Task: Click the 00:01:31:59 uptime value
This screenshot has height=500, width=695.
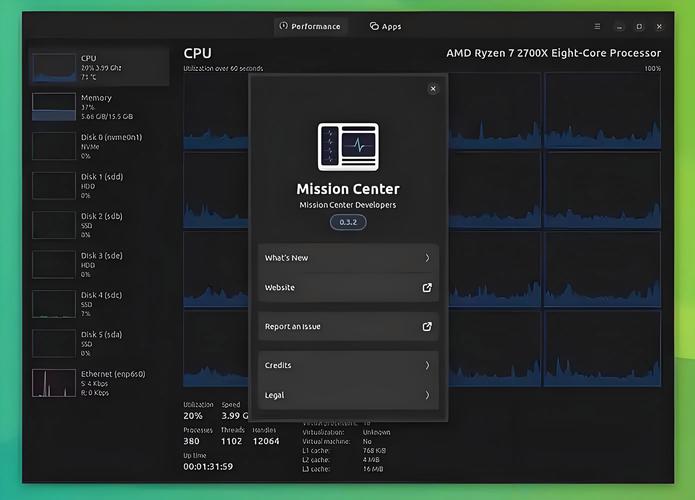Action: pyautogui.click(x=208, y=466)
